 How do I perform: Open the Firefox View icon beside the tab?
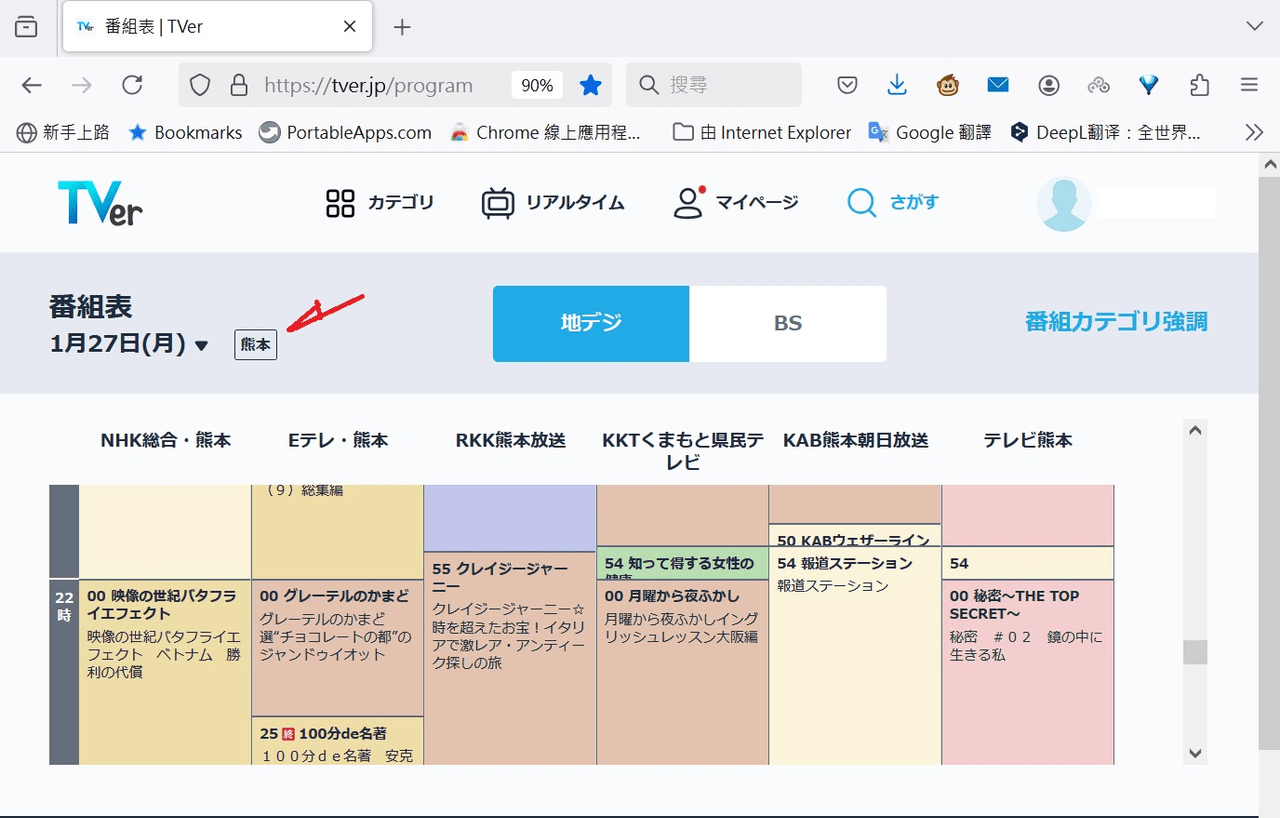pyautogui.click(x=27, y=27)
